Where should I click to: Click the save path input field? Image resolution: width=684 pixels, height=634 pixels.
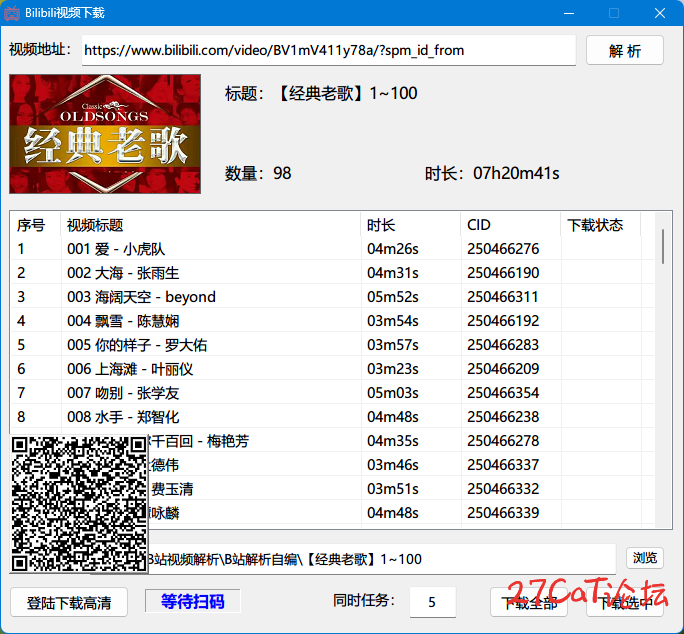[x=382, y=559]
